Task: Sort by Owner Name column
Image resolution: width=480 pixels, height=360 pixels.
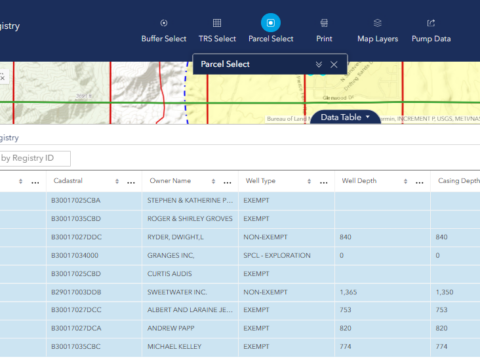Action: point(213,181)
